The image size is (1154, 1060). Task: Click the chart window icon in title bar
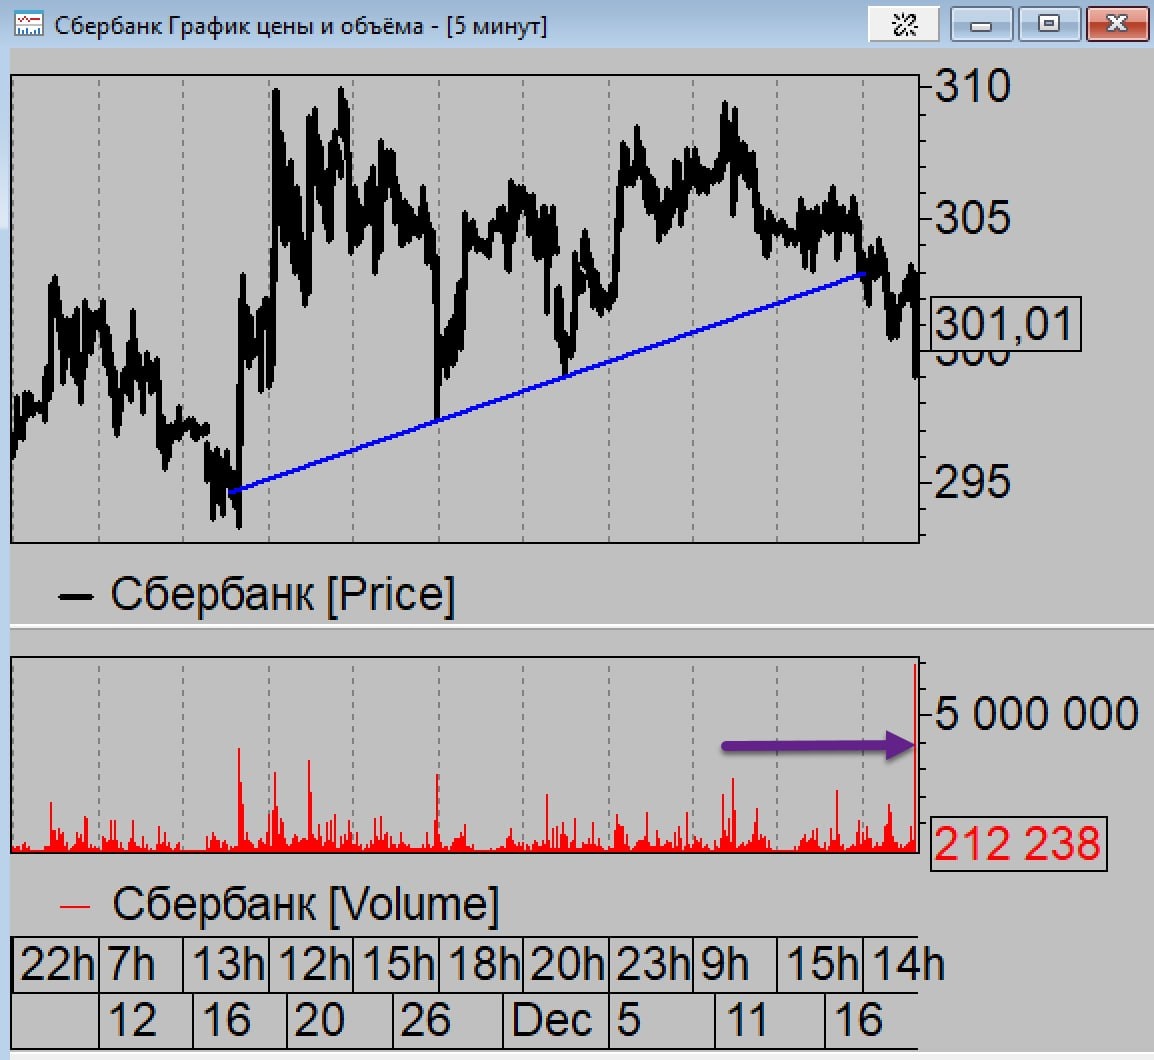(29, 24)
